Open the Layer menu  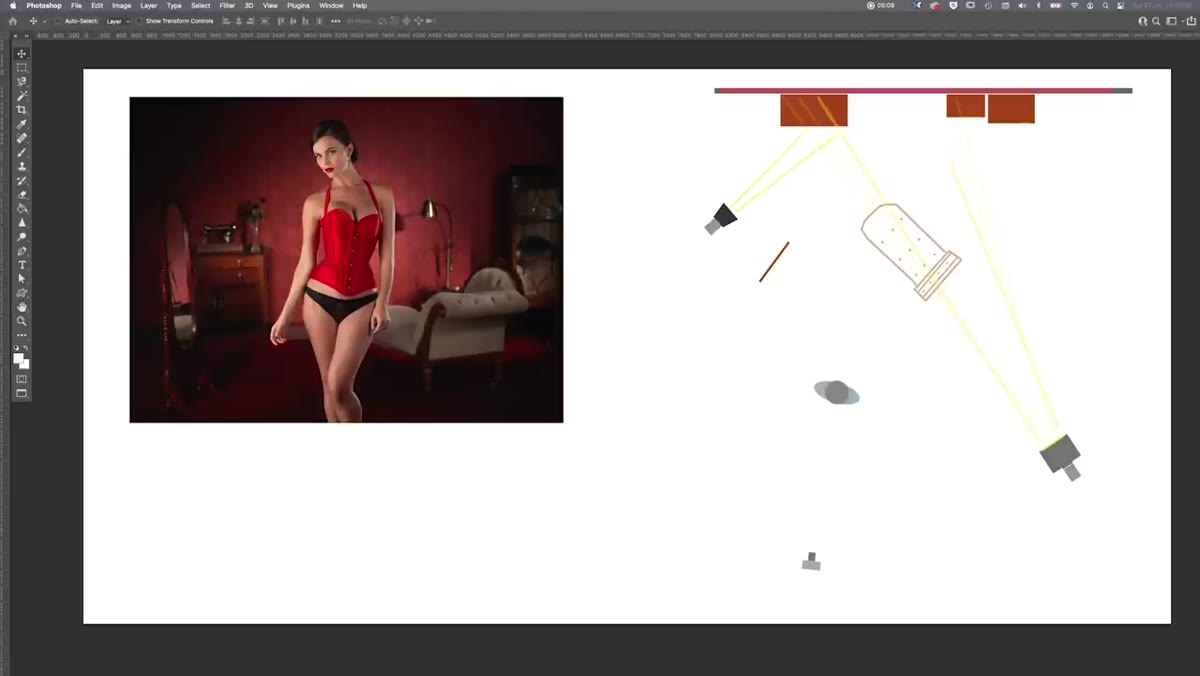pyautogui.click(x=148, y=6)
